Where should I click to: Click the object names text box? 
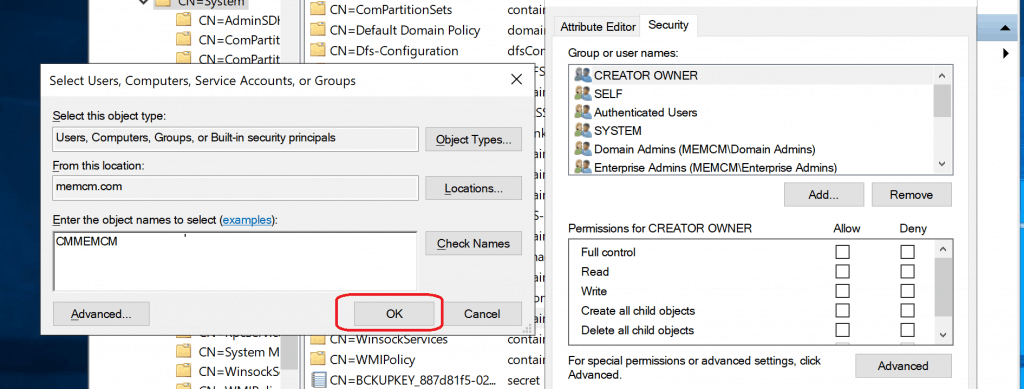pos(235,261)
